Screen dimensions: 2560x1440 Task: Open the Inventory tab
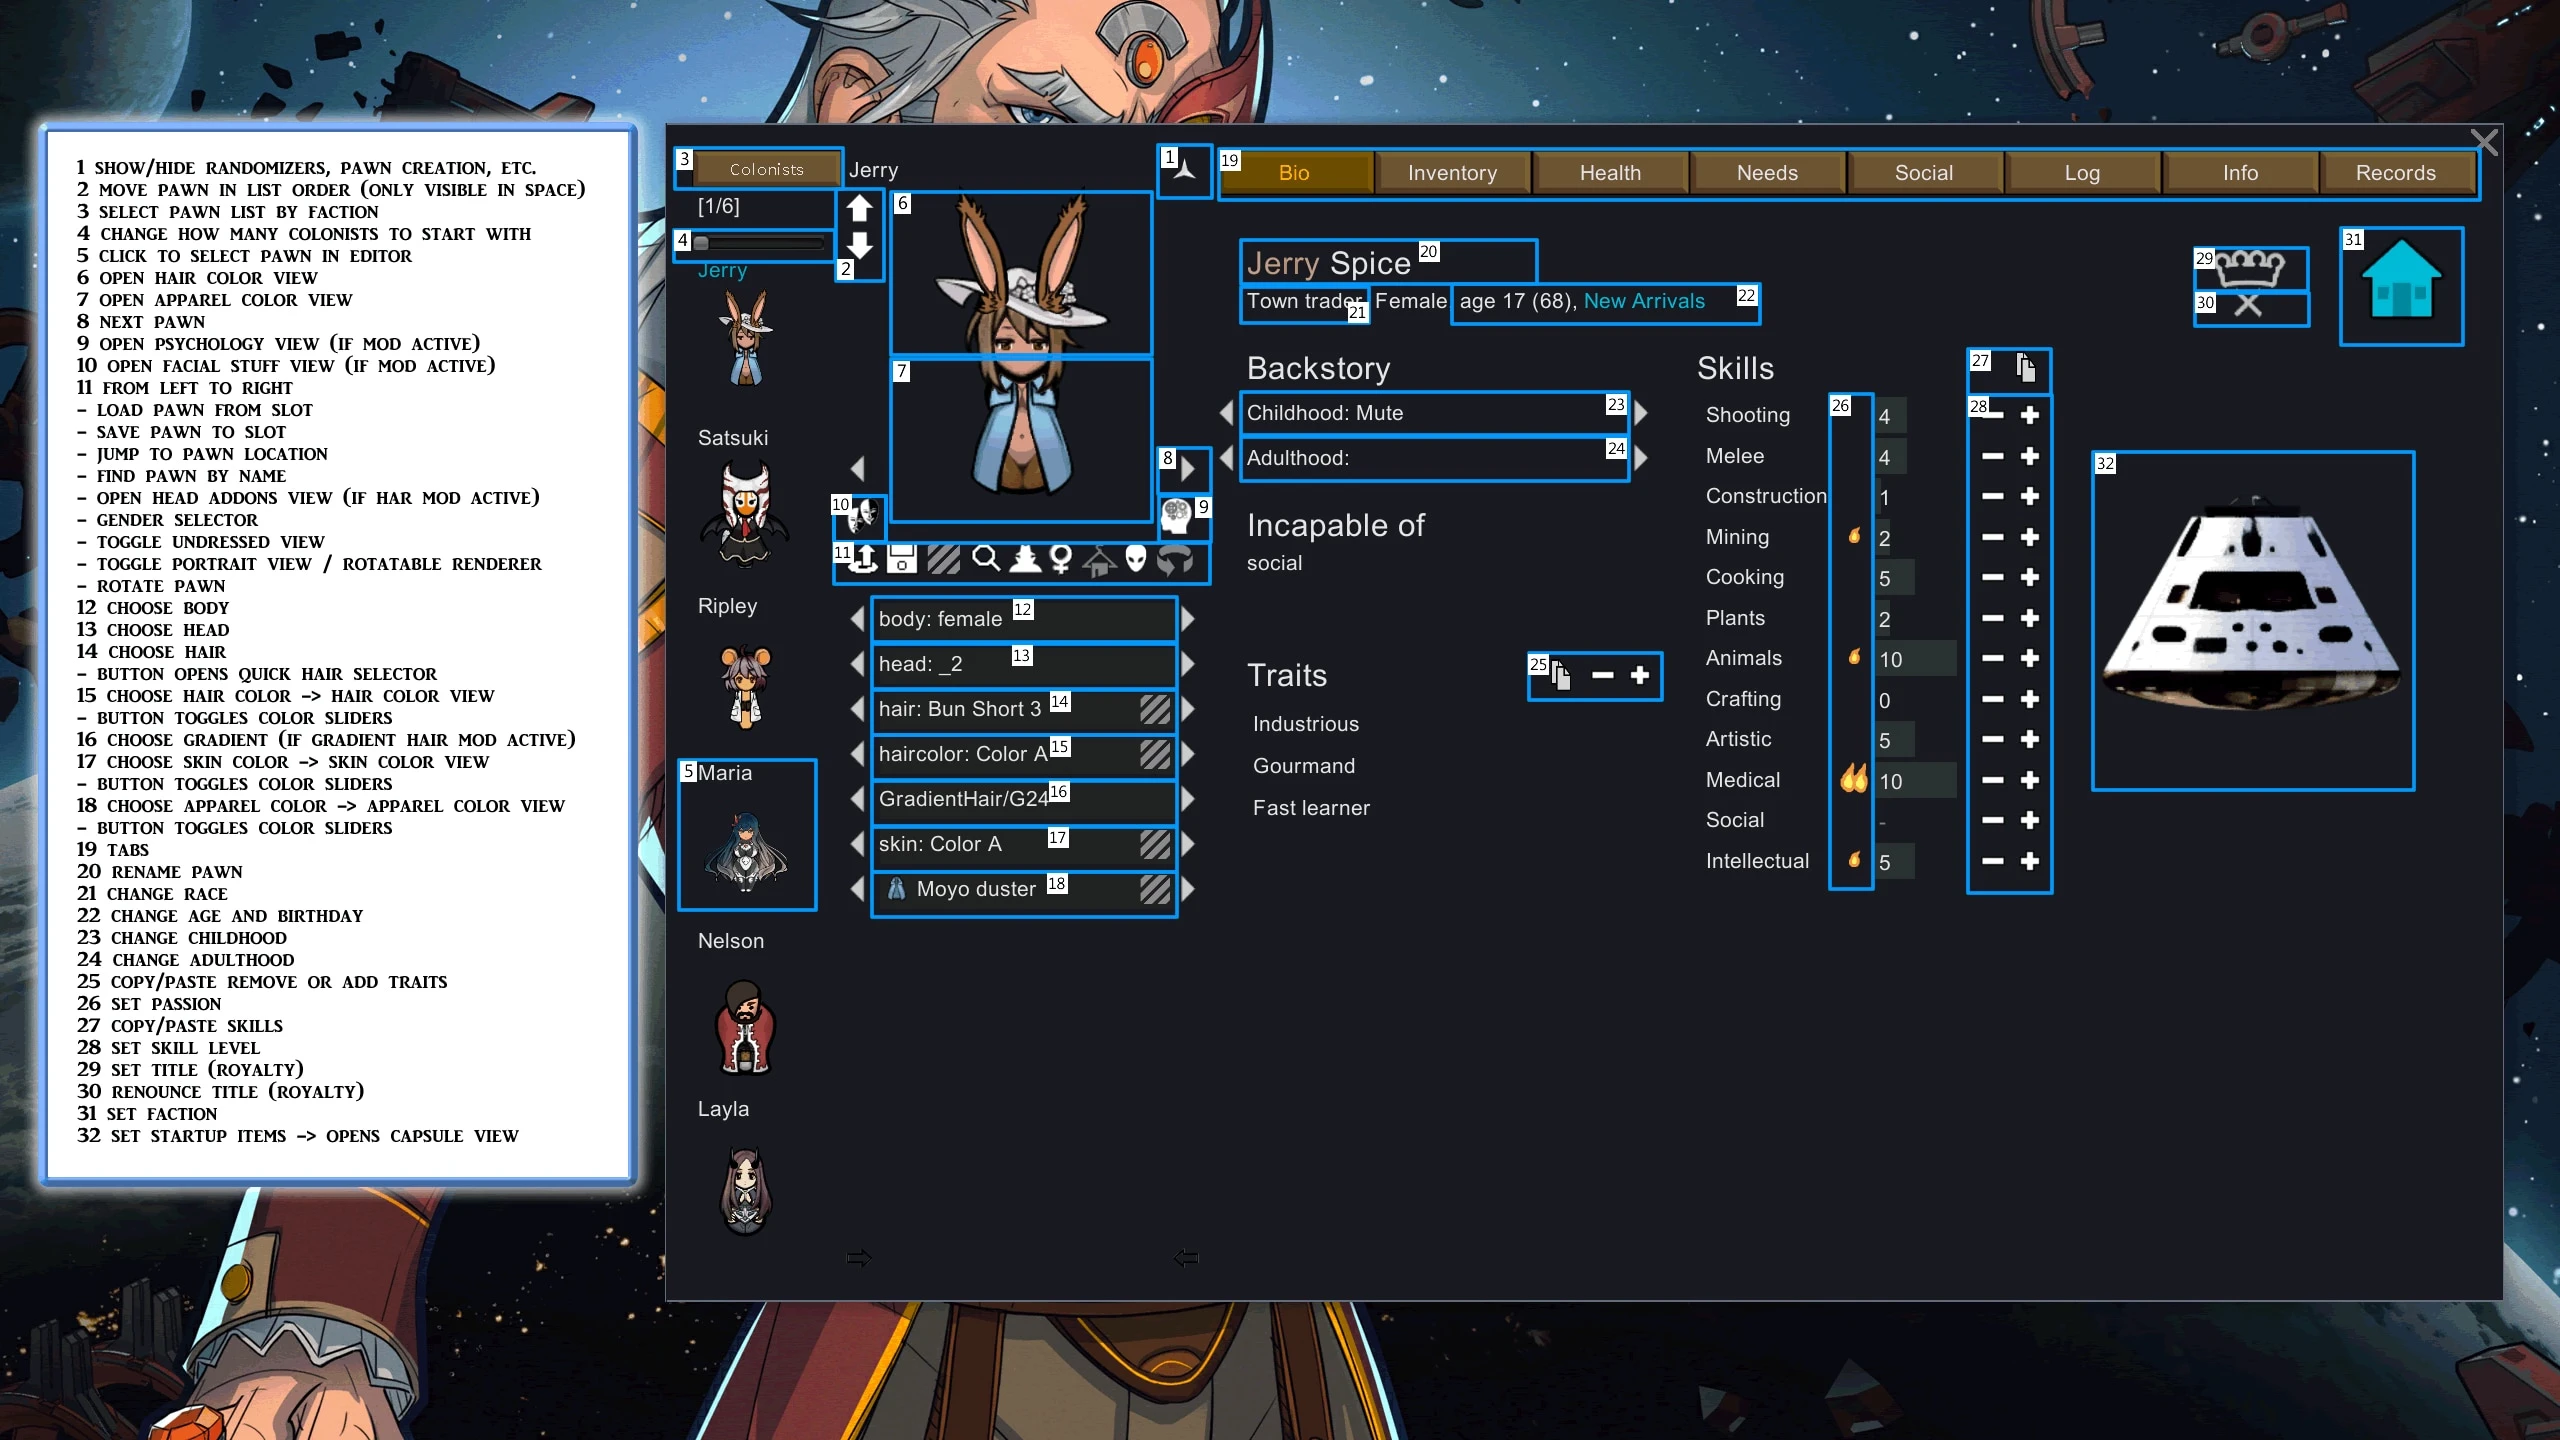(1452, 172)
